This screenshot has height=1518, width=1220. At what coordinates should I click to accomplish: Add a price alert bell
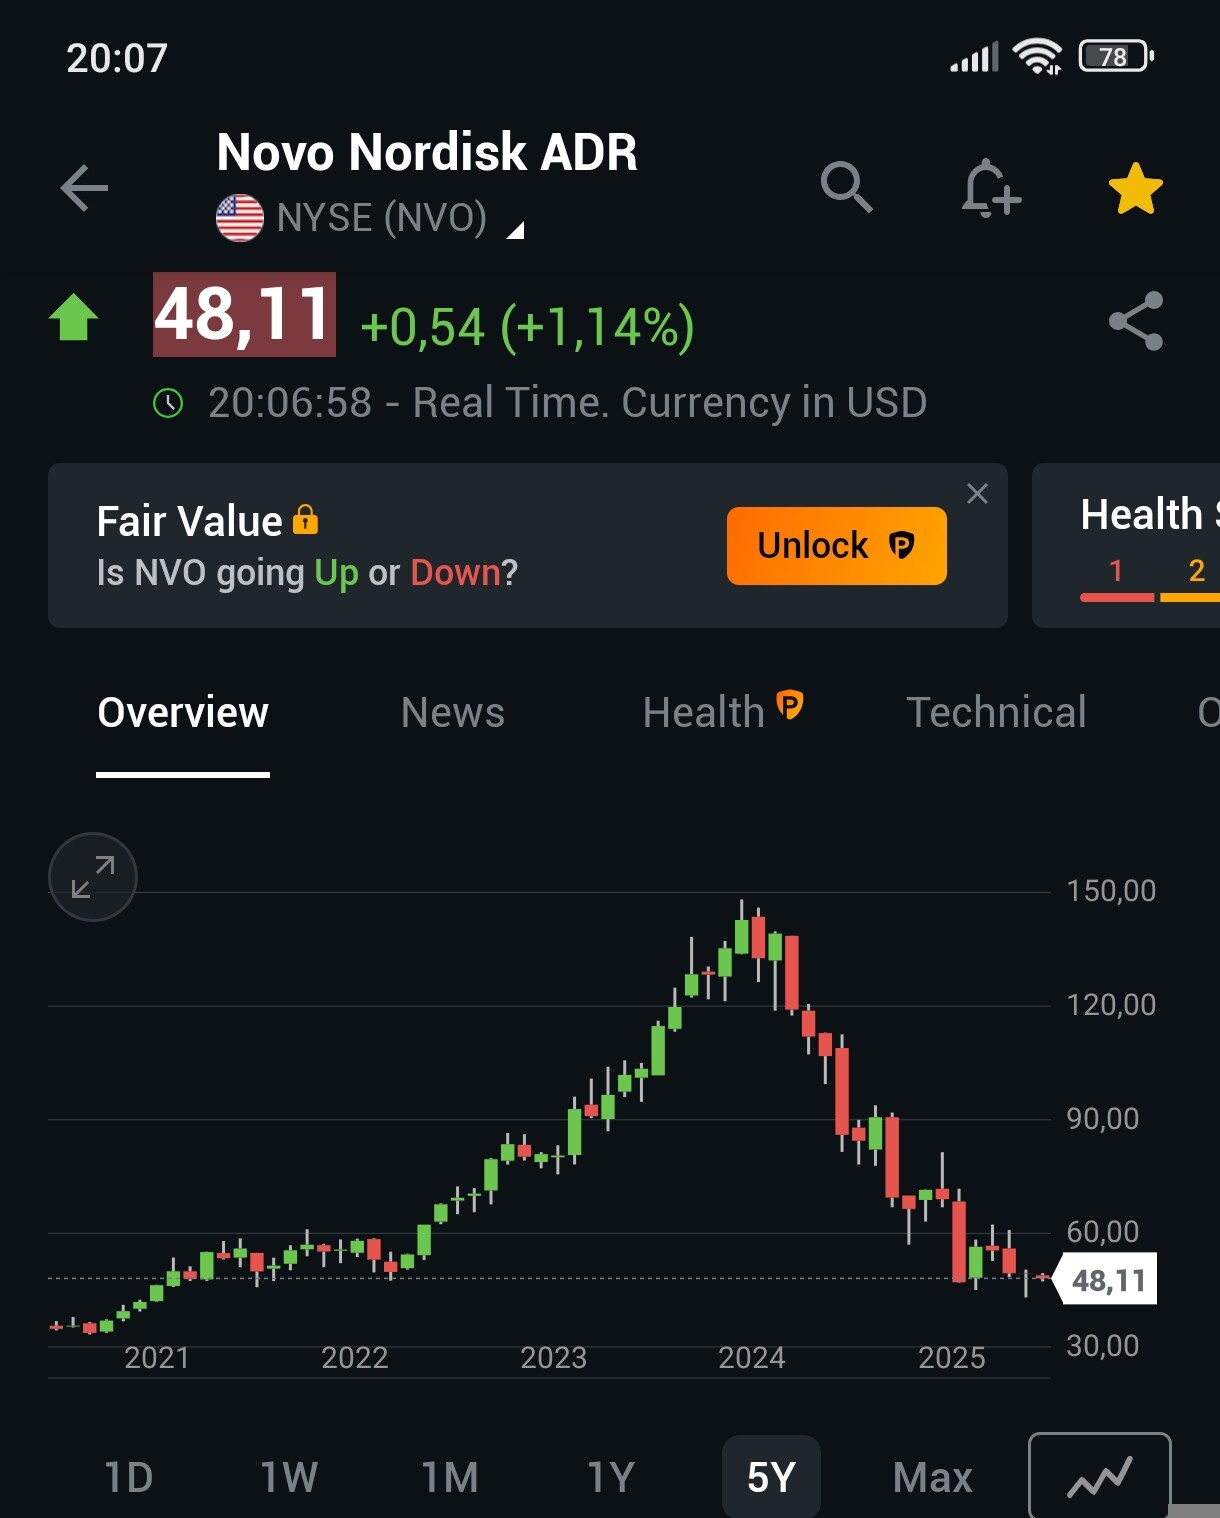(x=989, y=188)
